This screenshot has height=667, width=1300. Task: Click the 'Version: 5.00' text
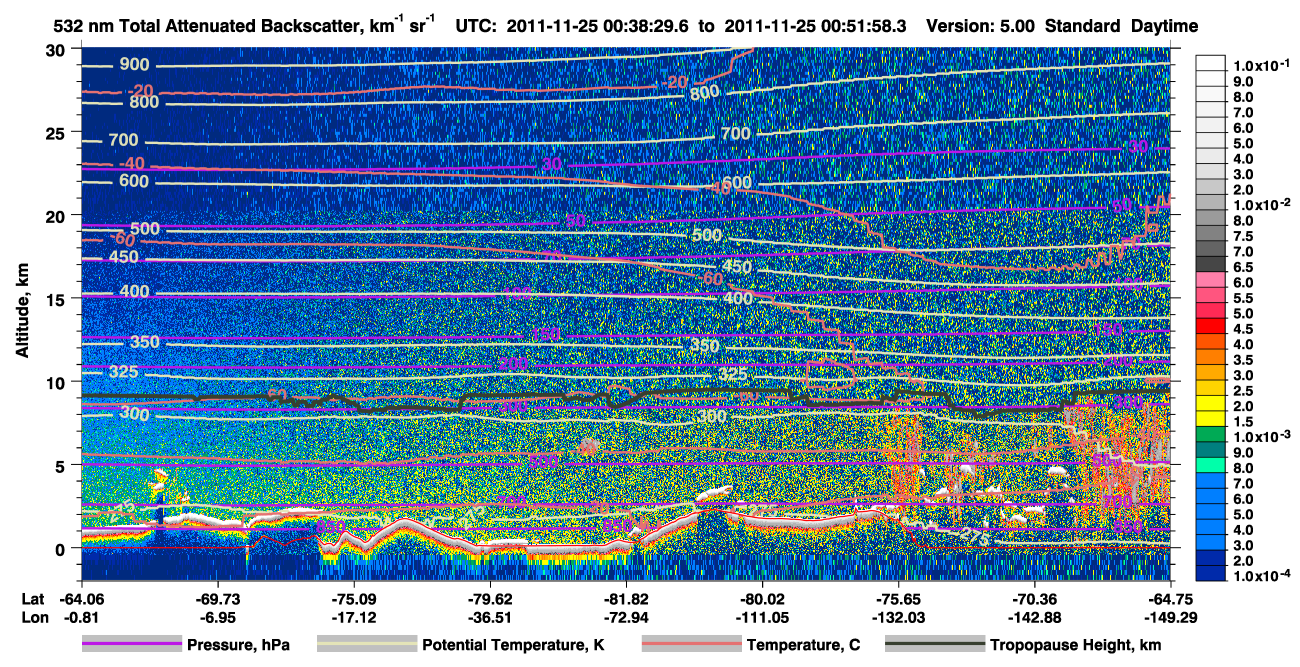(x=981, y=26)
